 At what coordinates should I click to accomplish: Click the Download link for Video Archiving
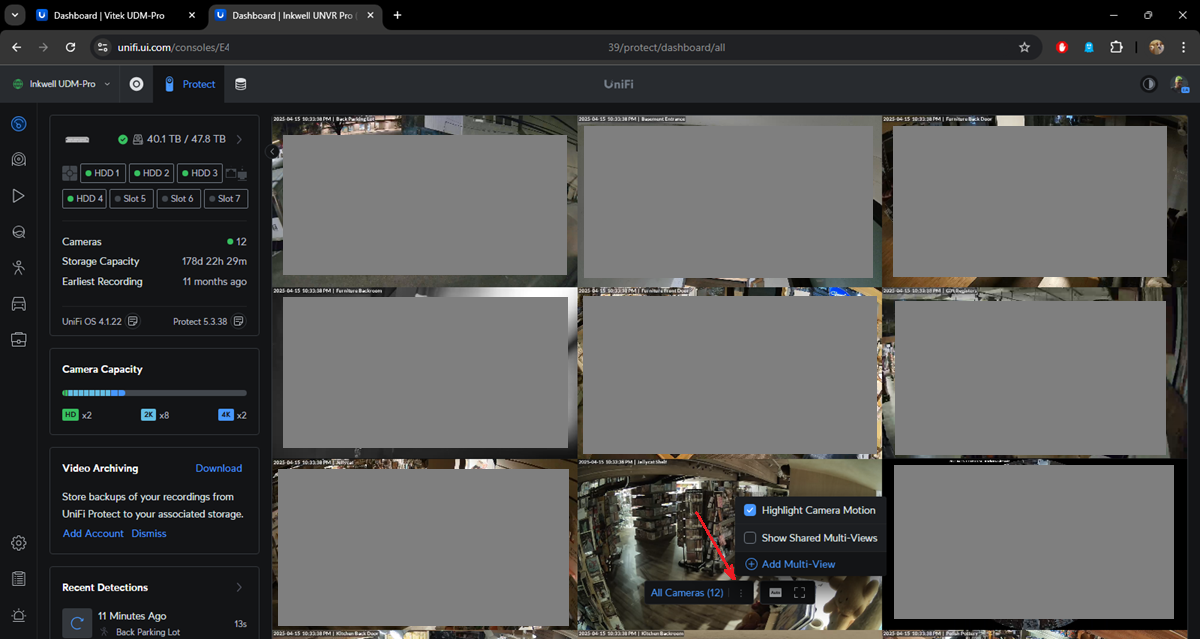point(218,468)
